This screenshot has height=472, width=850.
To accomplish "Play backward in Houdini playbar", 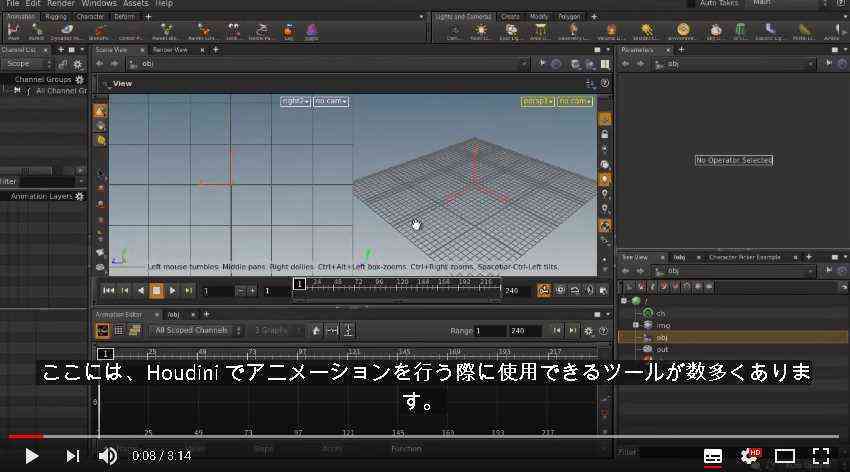I will pyautogui.click(x=140, y=291).
